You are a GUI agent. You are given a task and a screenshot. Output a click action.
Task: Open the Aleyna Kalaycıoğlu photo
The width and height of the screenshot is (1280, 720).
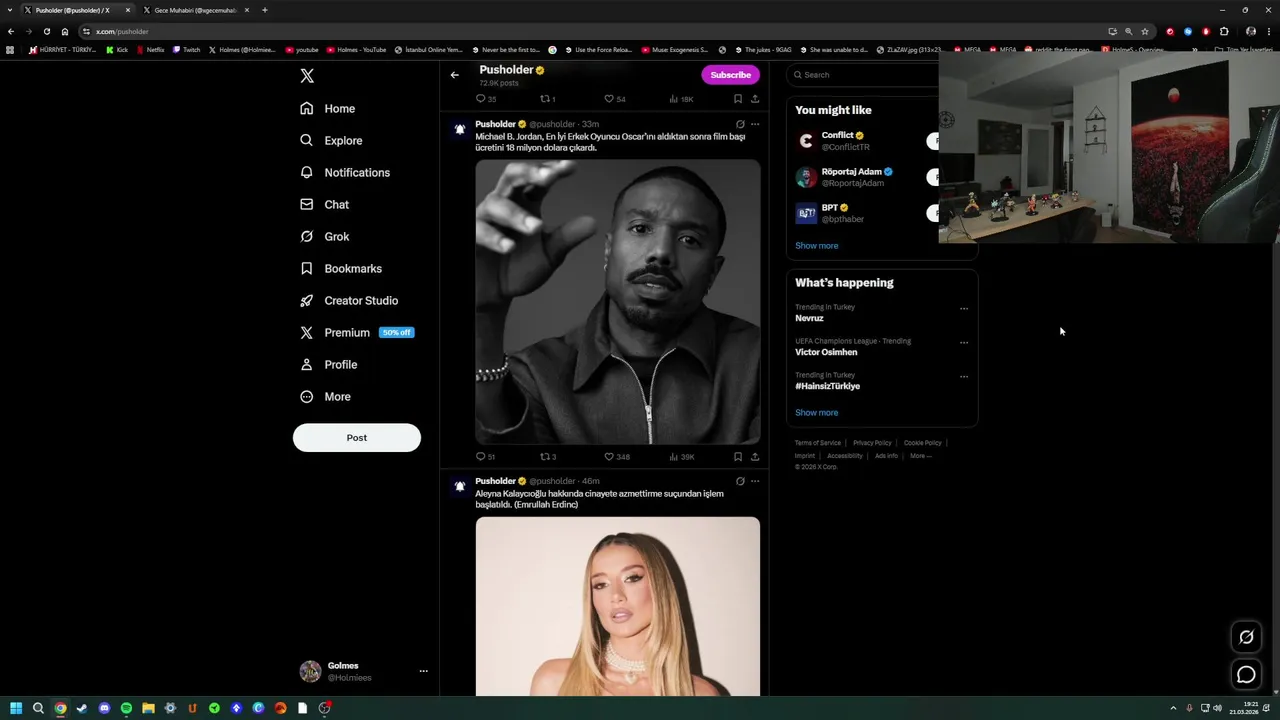(x=618, y=606)
